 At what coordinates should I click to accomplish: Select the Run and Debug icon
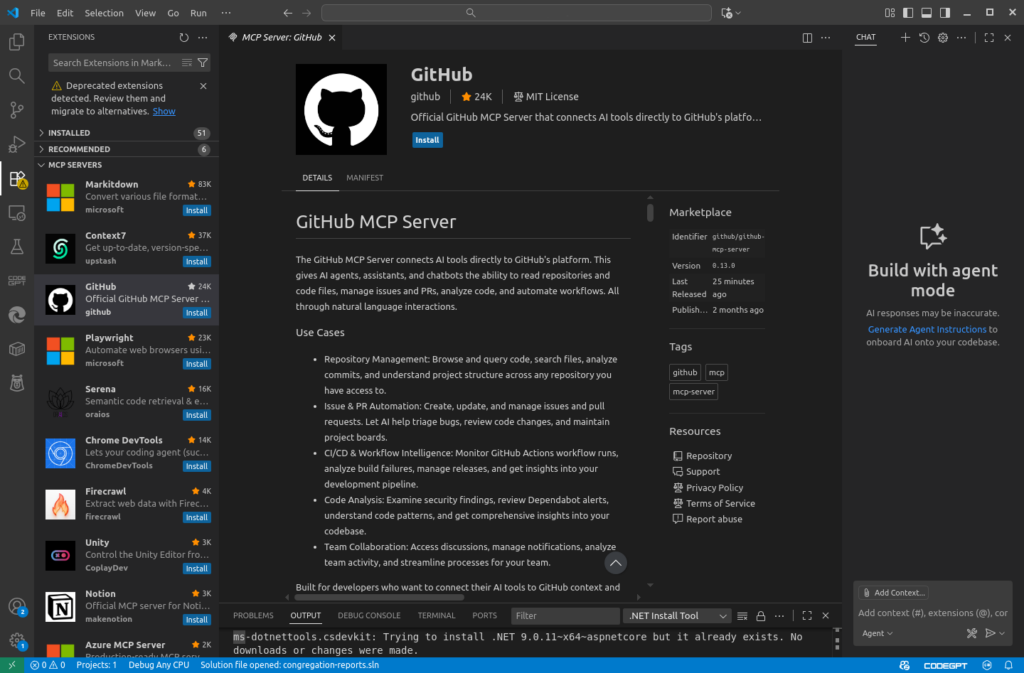pyautogui.click(x=16, y=143)
